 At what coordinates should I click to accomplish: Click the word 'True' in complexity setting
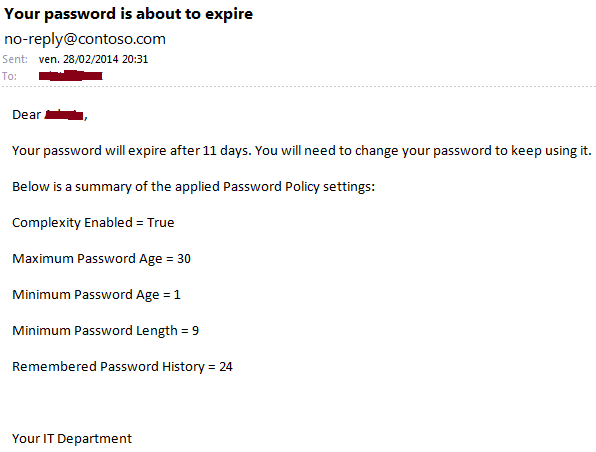click(160, 223)
